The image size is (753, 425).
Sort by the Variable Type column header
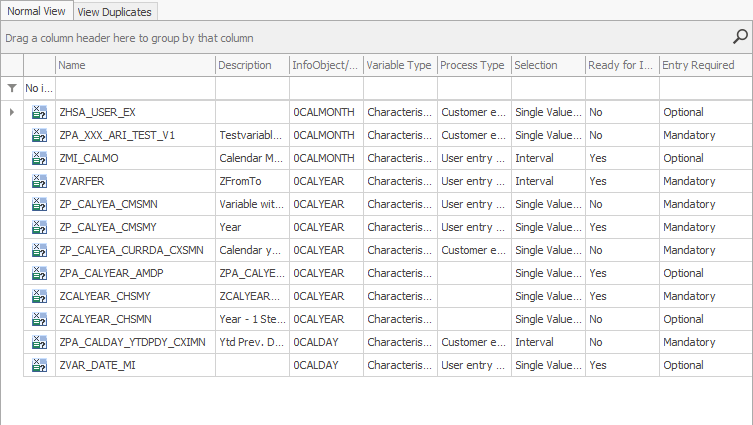pos(398,65)
